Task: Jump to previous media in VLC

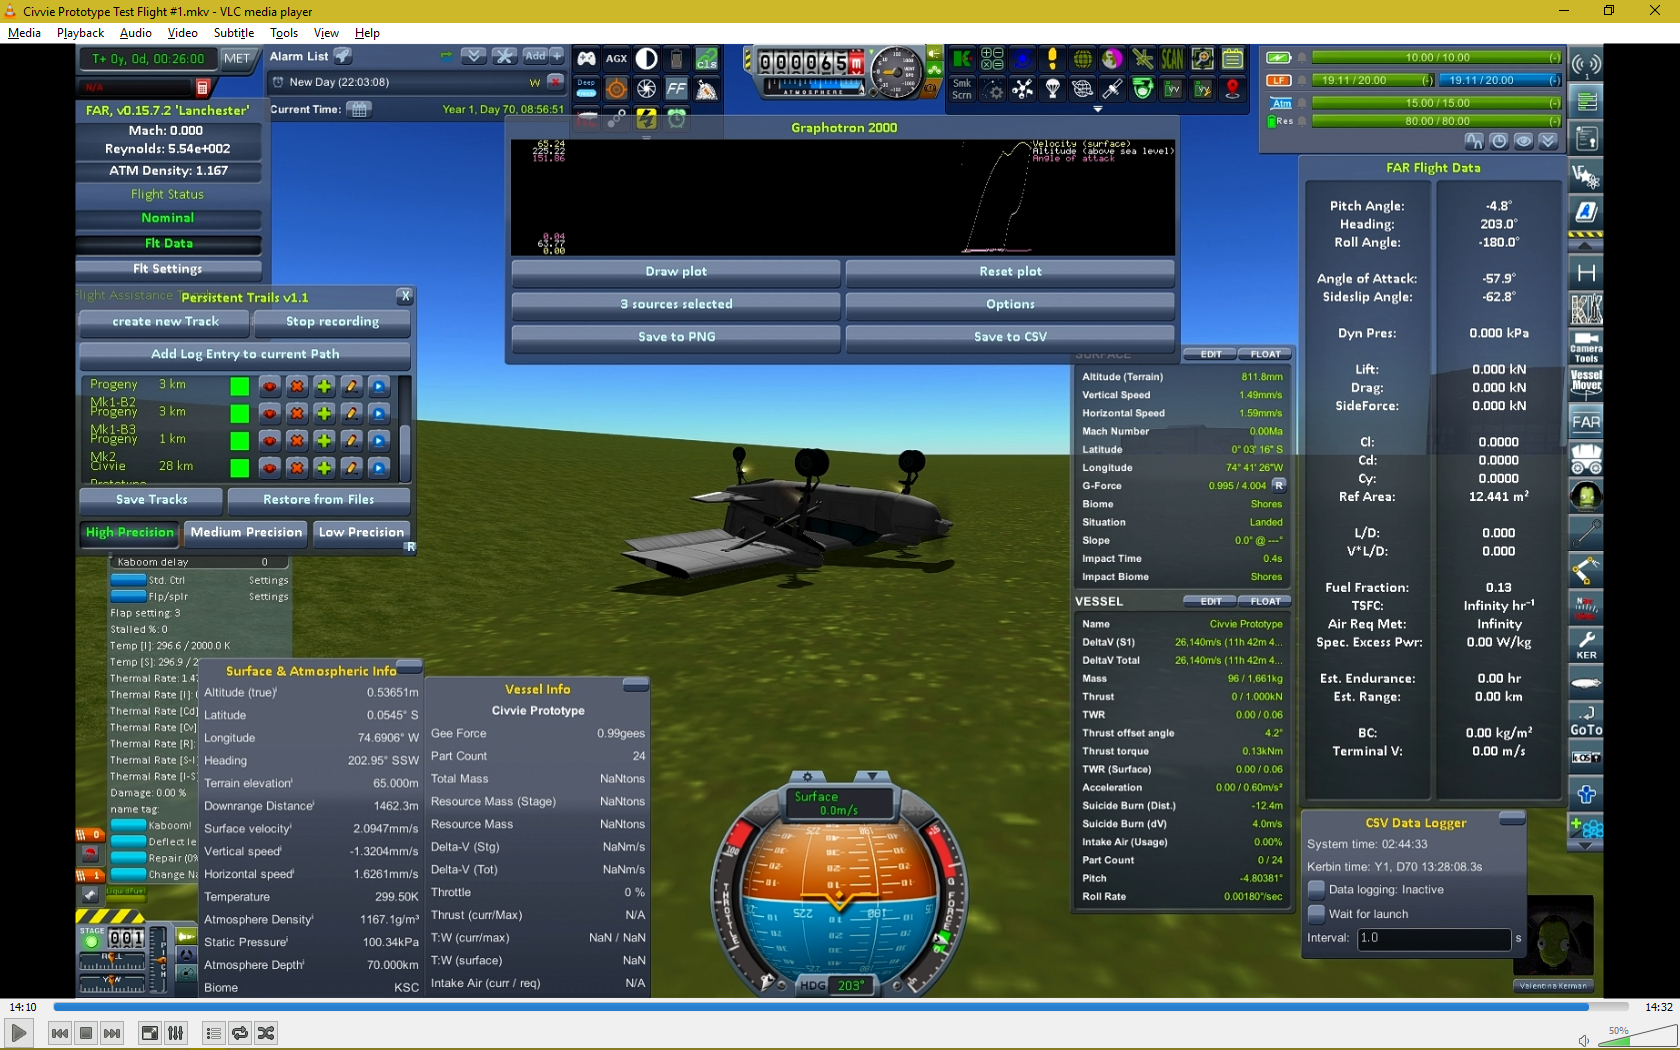Action: click(60, 1033)
